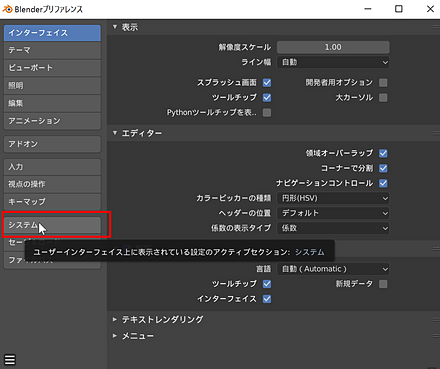Grab the テキストレンダリング panel drag handle
The height and width of the screenshot is (369, 440).
click(x=436, y=319)
